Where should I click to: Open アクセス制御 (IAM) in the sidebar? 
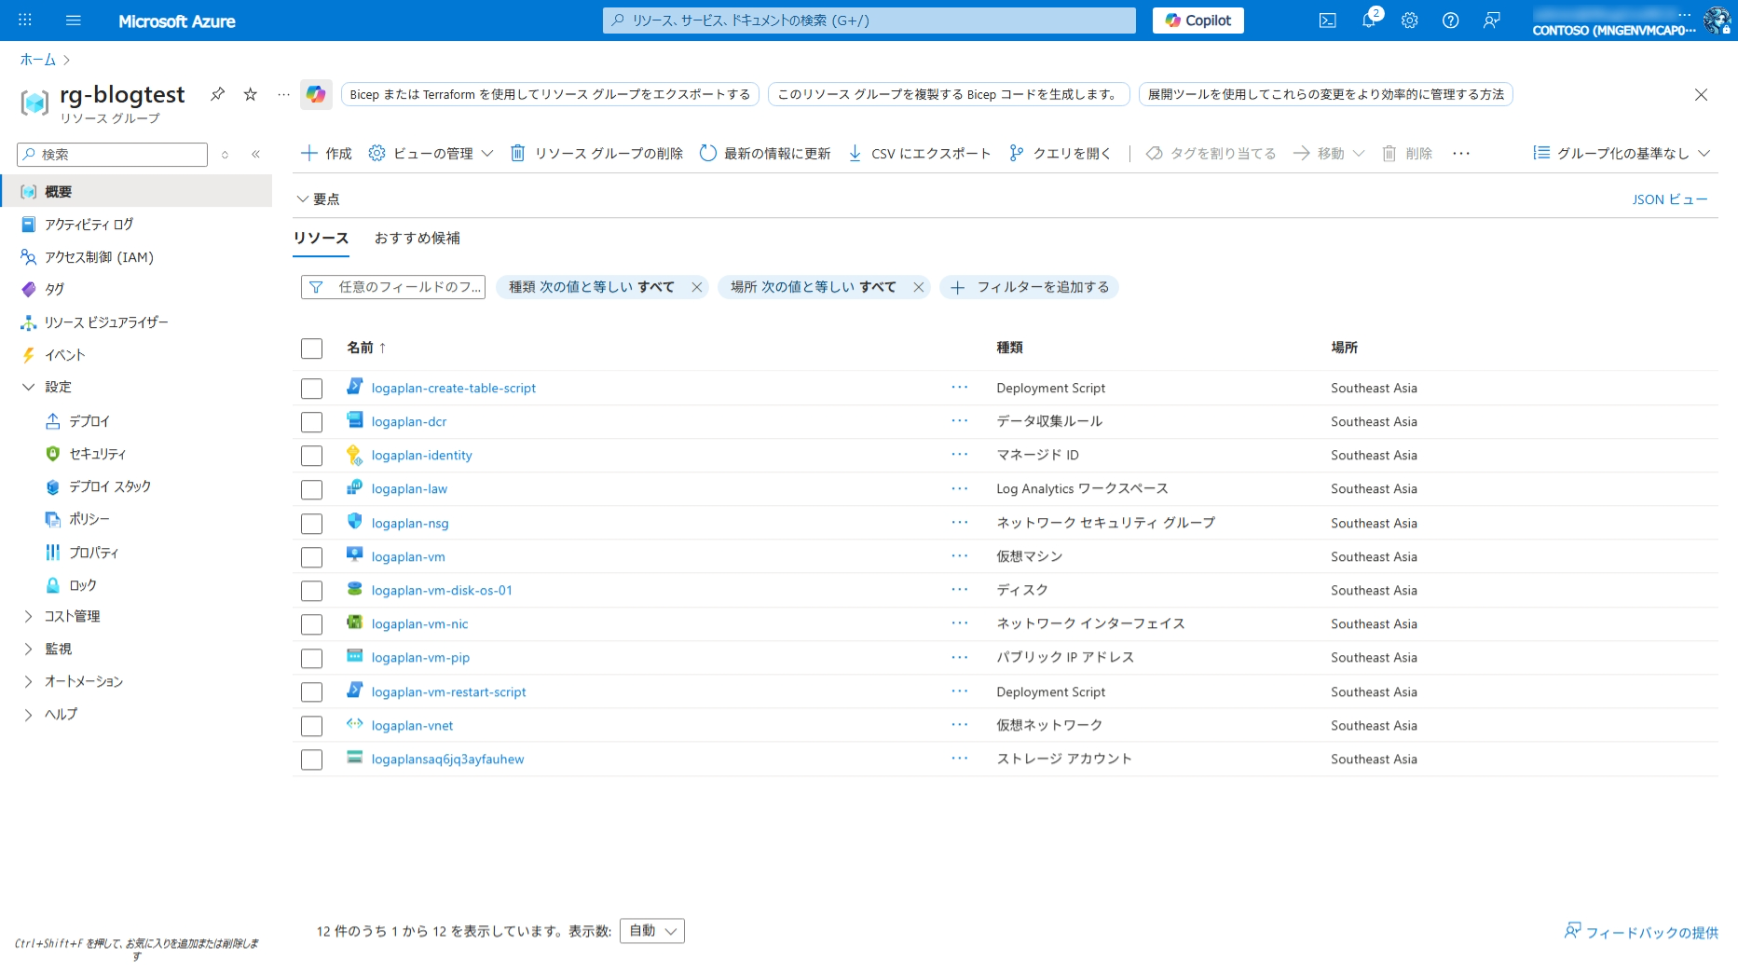click(x=99, y=257)
